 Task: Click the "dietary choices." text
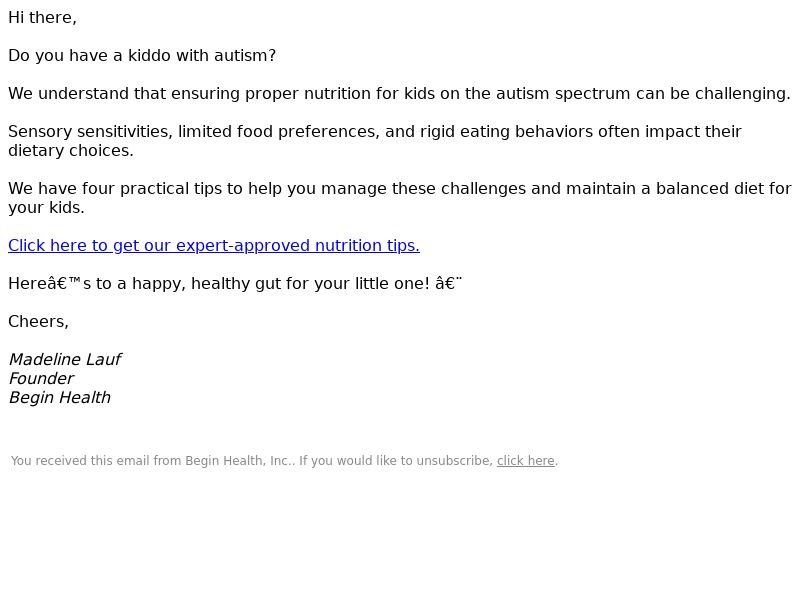pyautogui.click(x=71, y=151)
